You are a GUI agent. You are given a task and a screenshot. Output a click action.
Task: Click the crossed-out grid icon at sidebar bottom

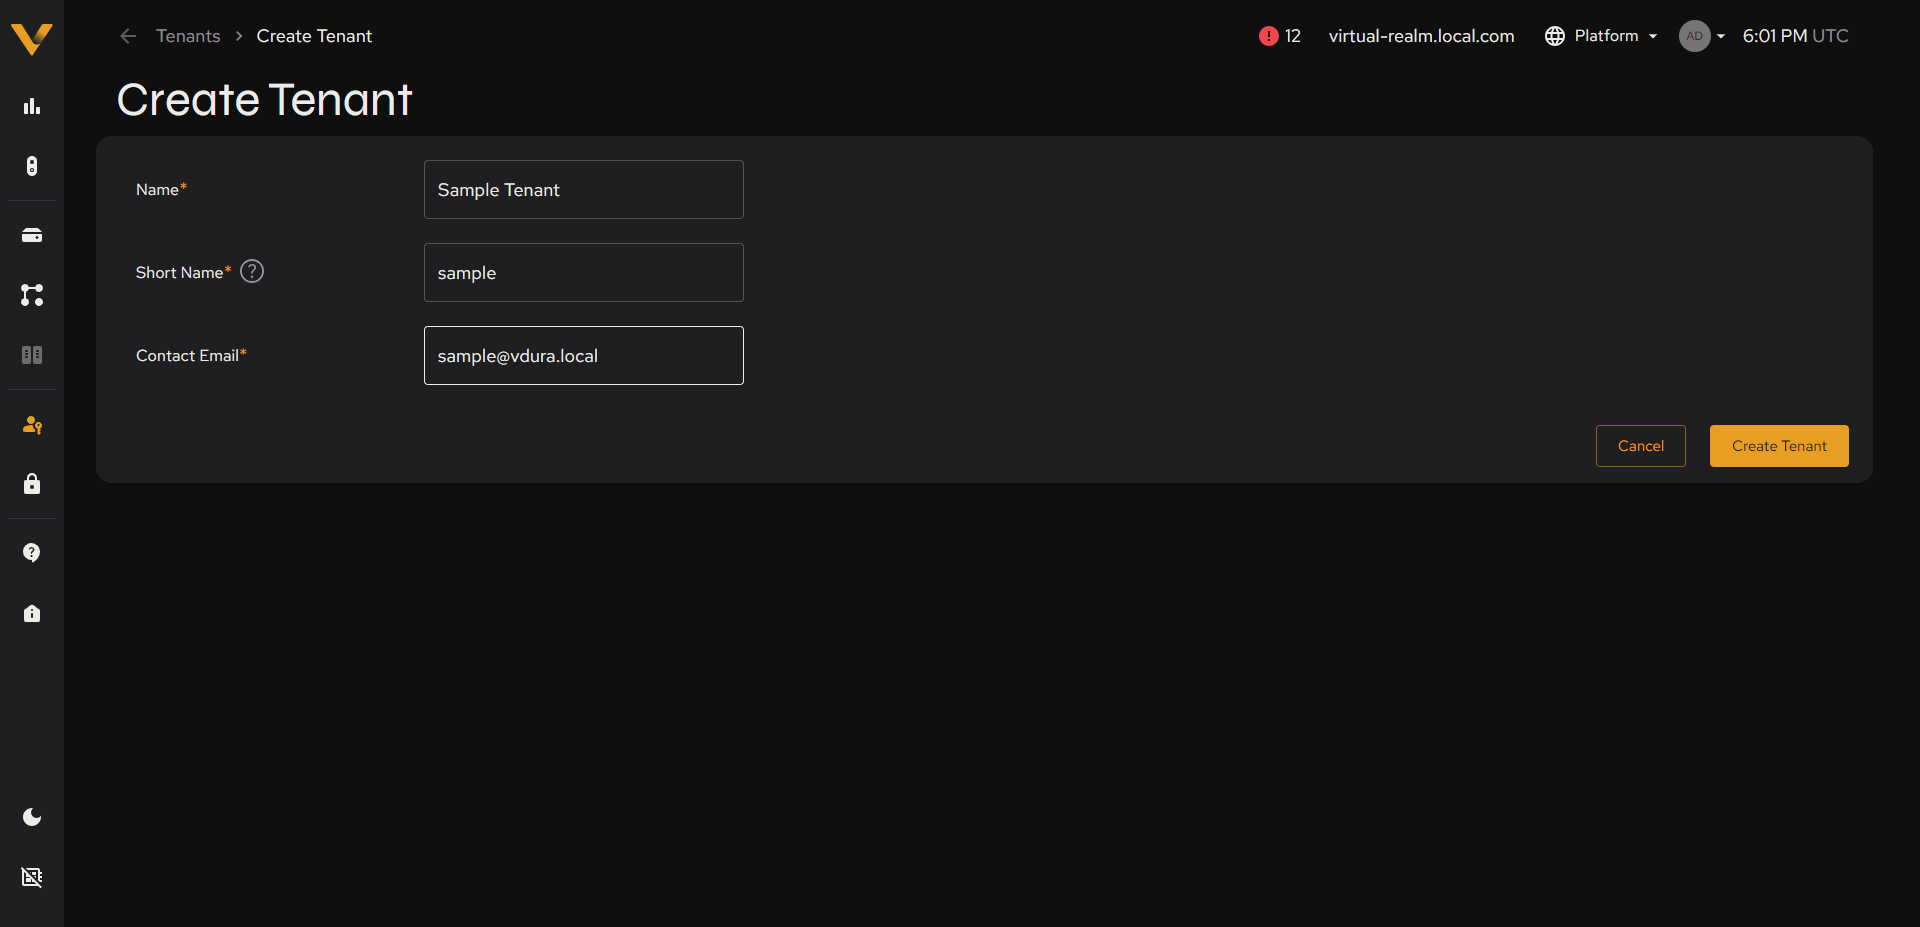point(32,877)
